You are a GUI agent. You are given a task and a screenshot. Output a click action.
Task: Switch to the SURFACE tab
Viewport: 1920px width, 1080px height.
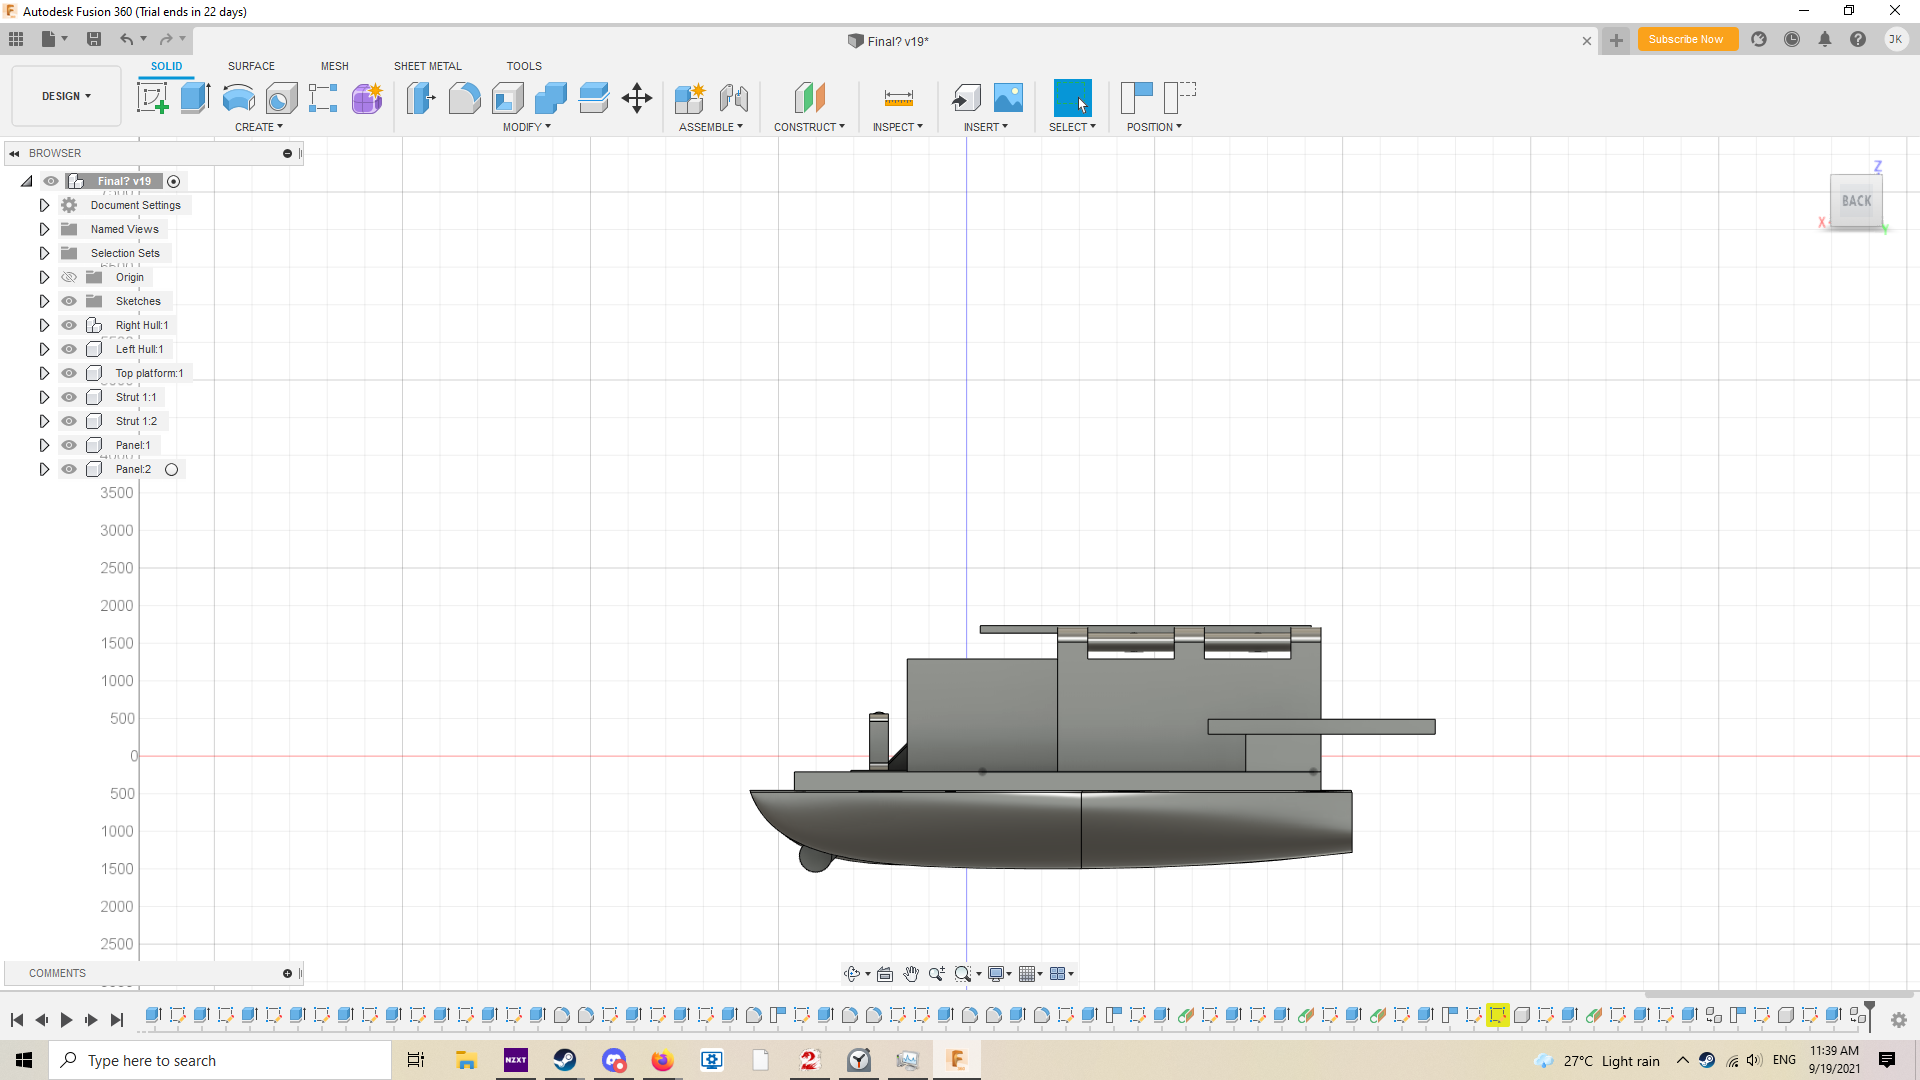(x=251, y=66)
